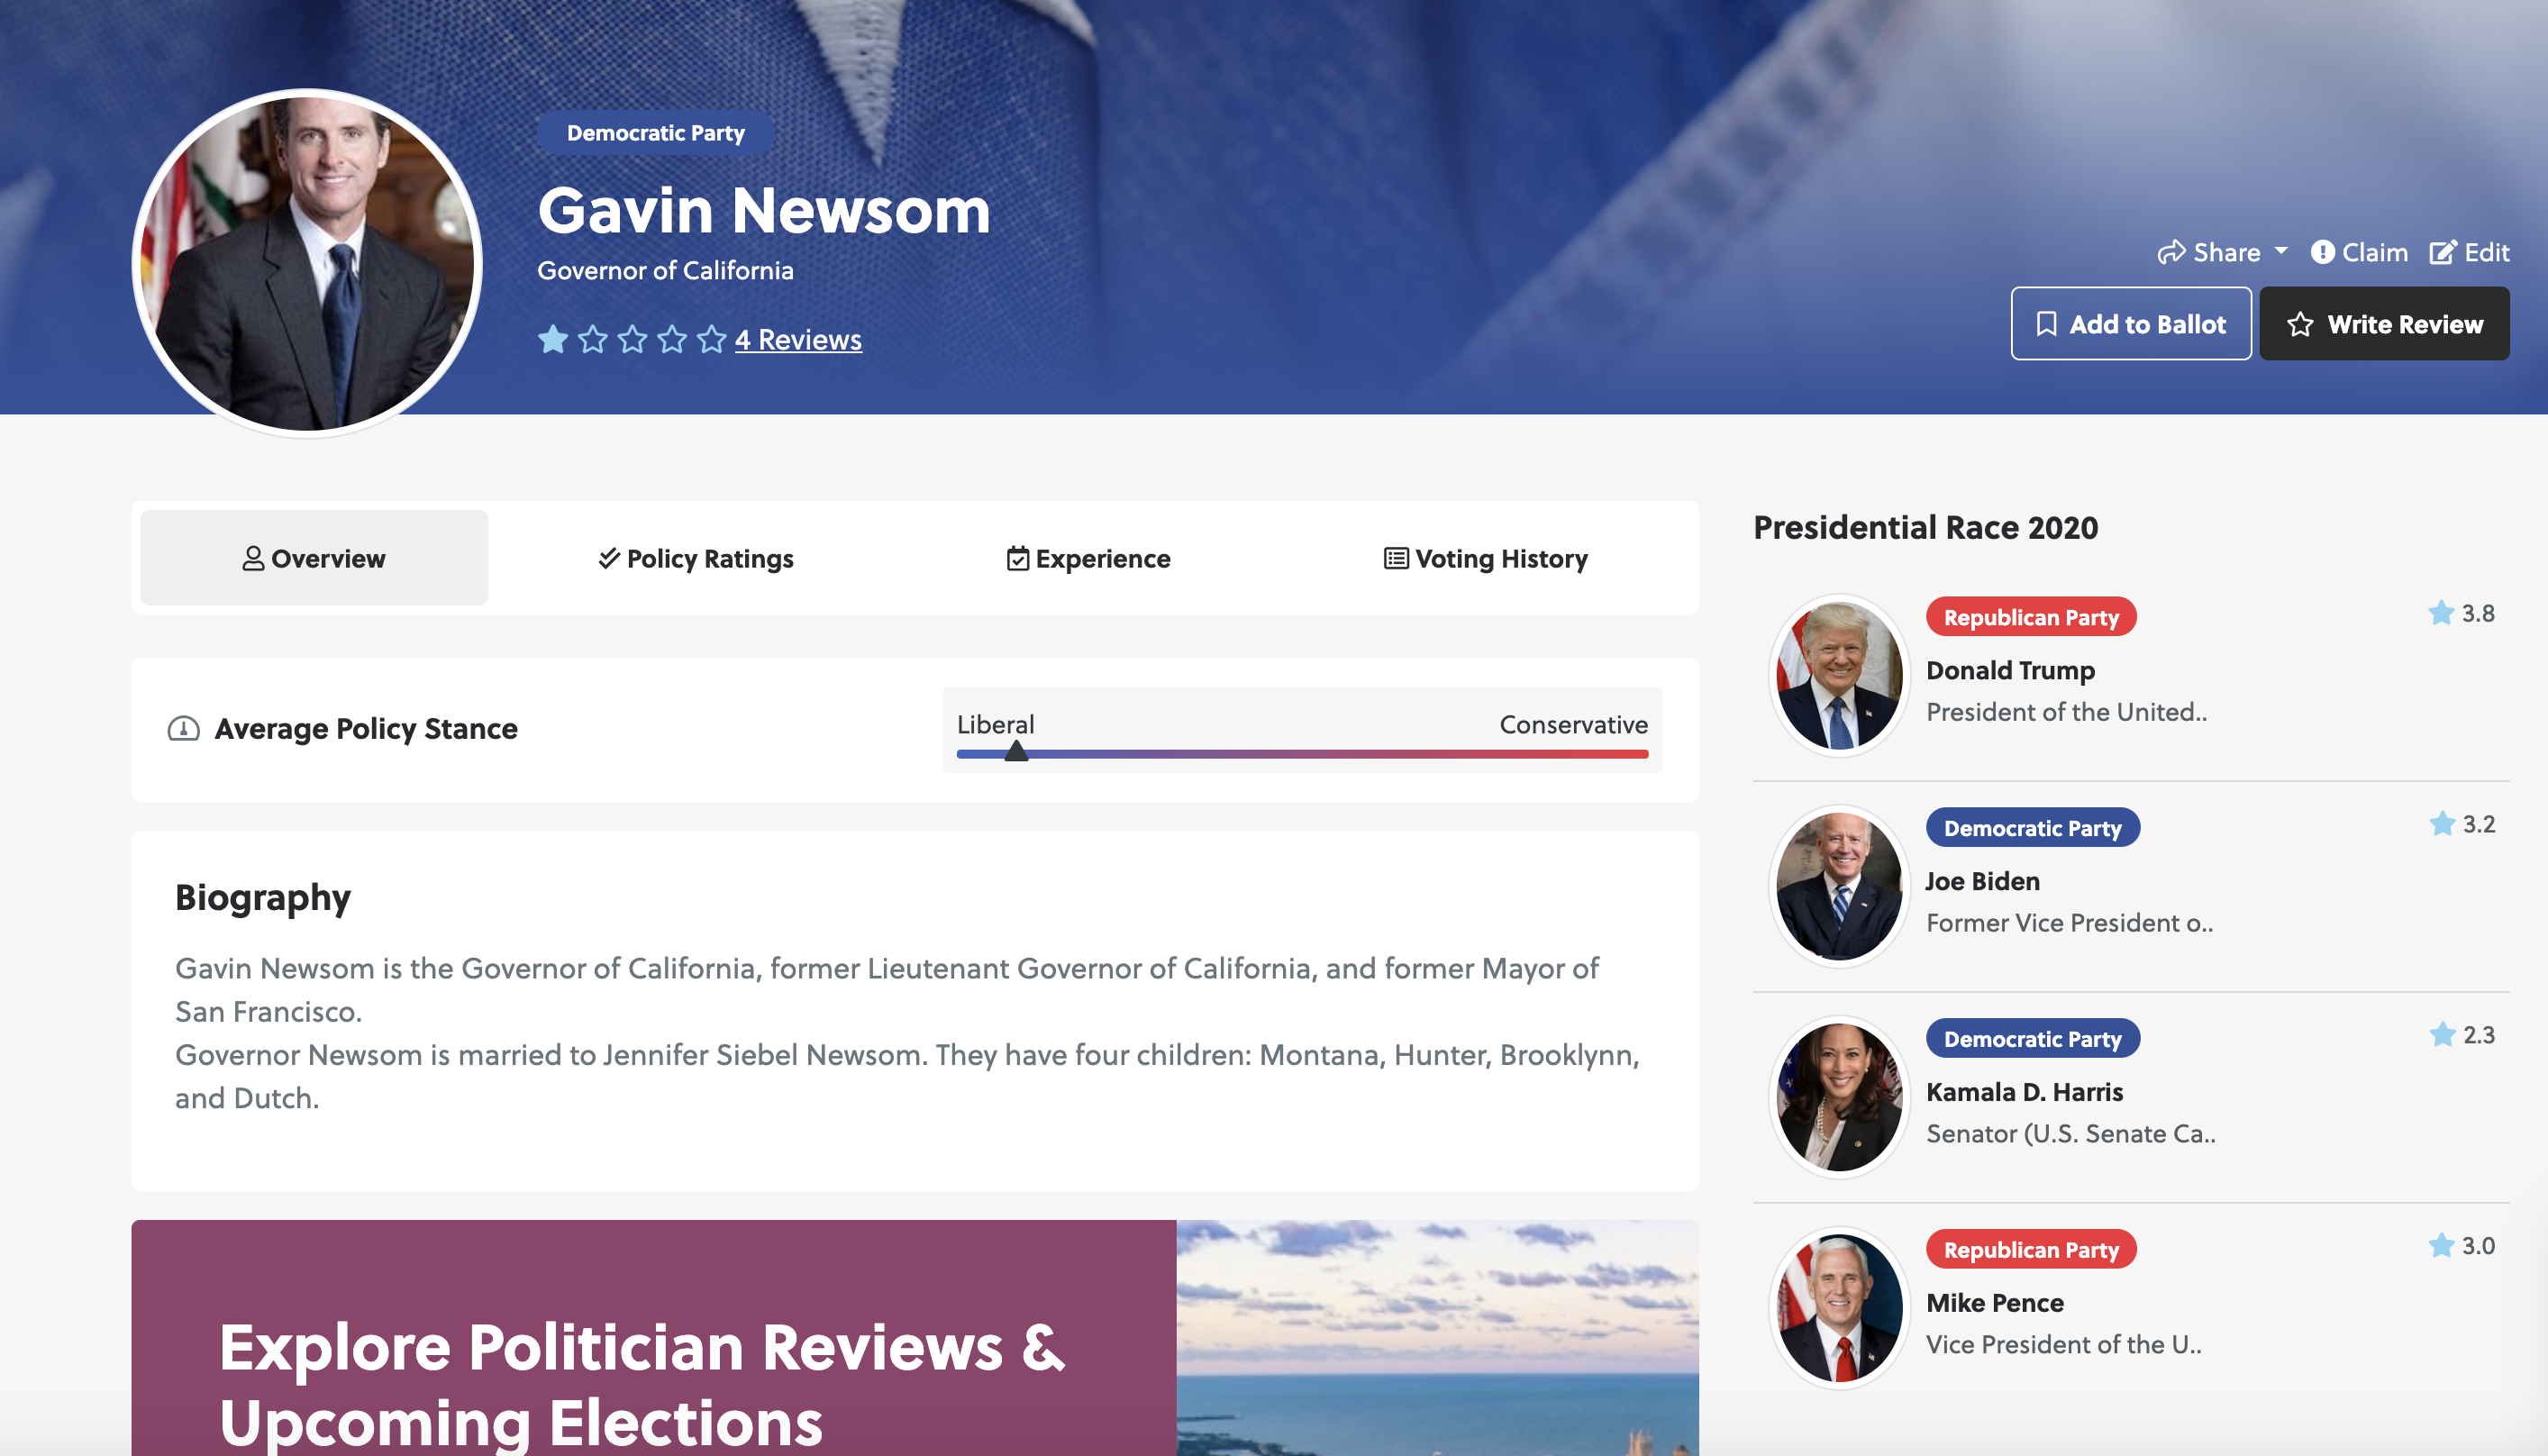Click the Republican Party badge on Mike Pence
This screenshot has width=2548, height=1456.
[x=2031, y=1249]
